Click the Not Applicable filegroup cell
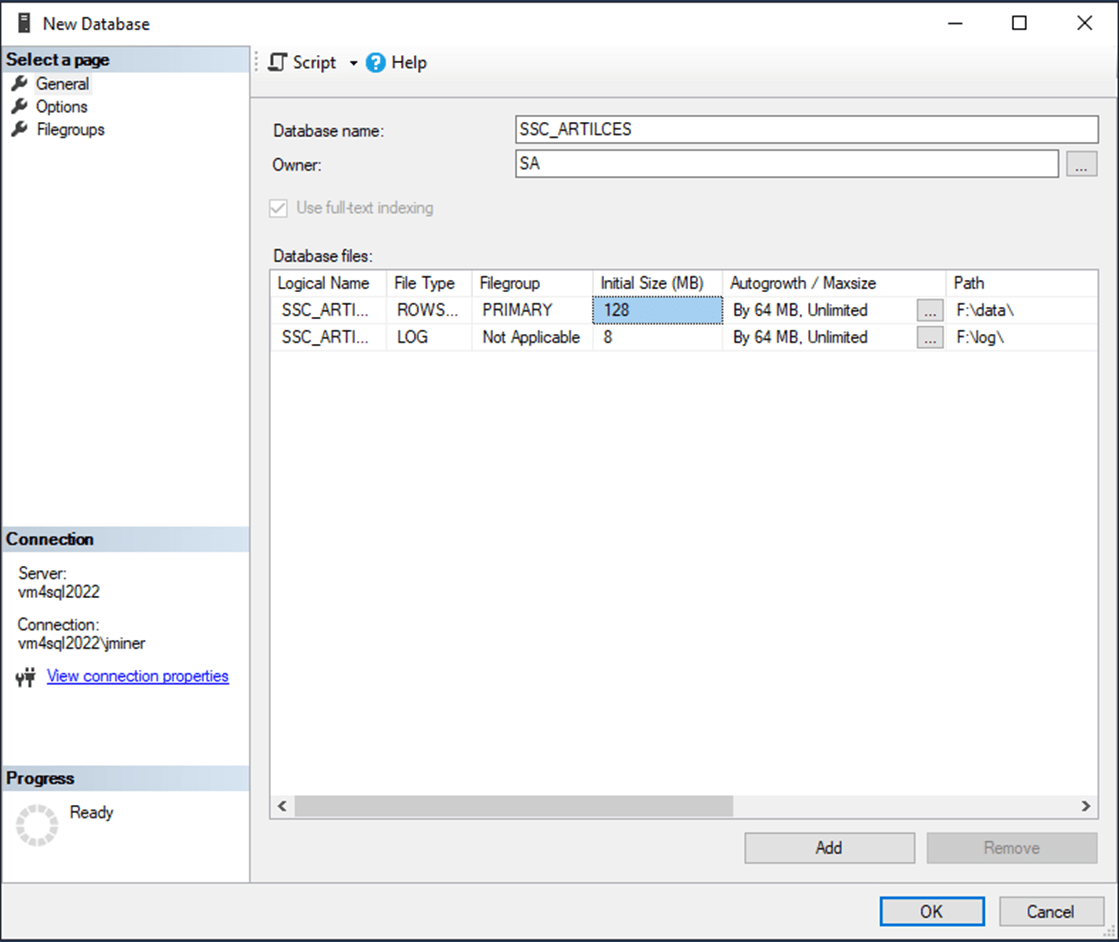1119x942 pixels. coord(532,338)
